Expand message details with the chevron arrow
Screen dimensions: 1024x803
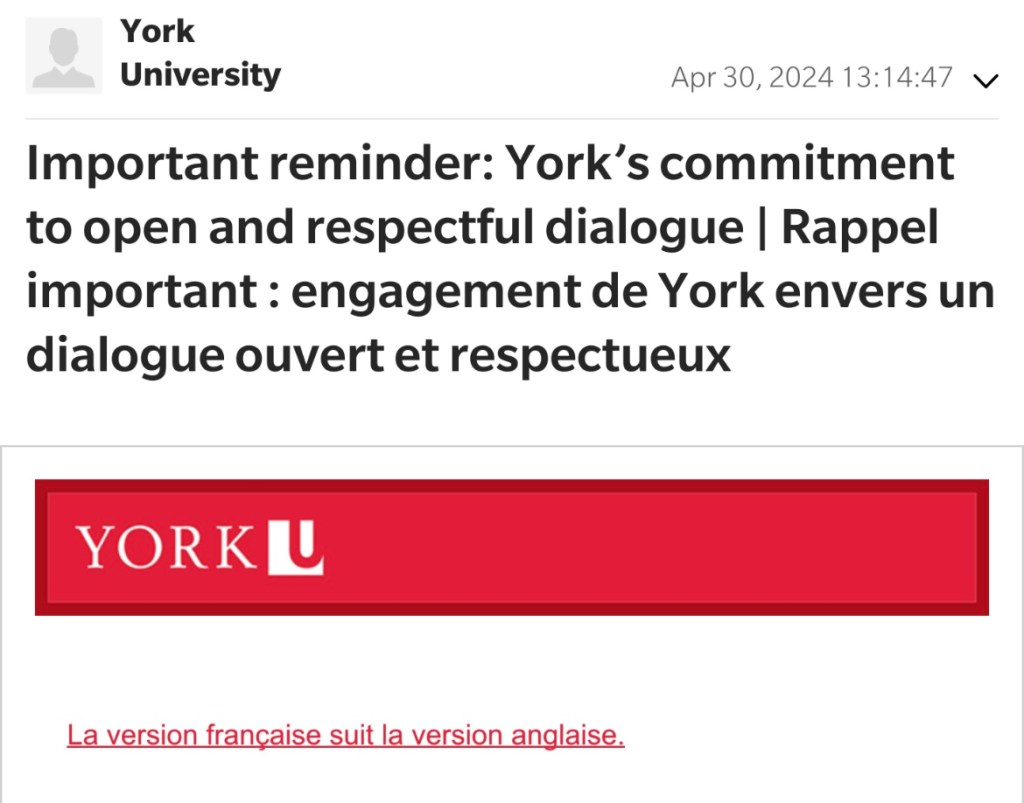pos(985,81)
